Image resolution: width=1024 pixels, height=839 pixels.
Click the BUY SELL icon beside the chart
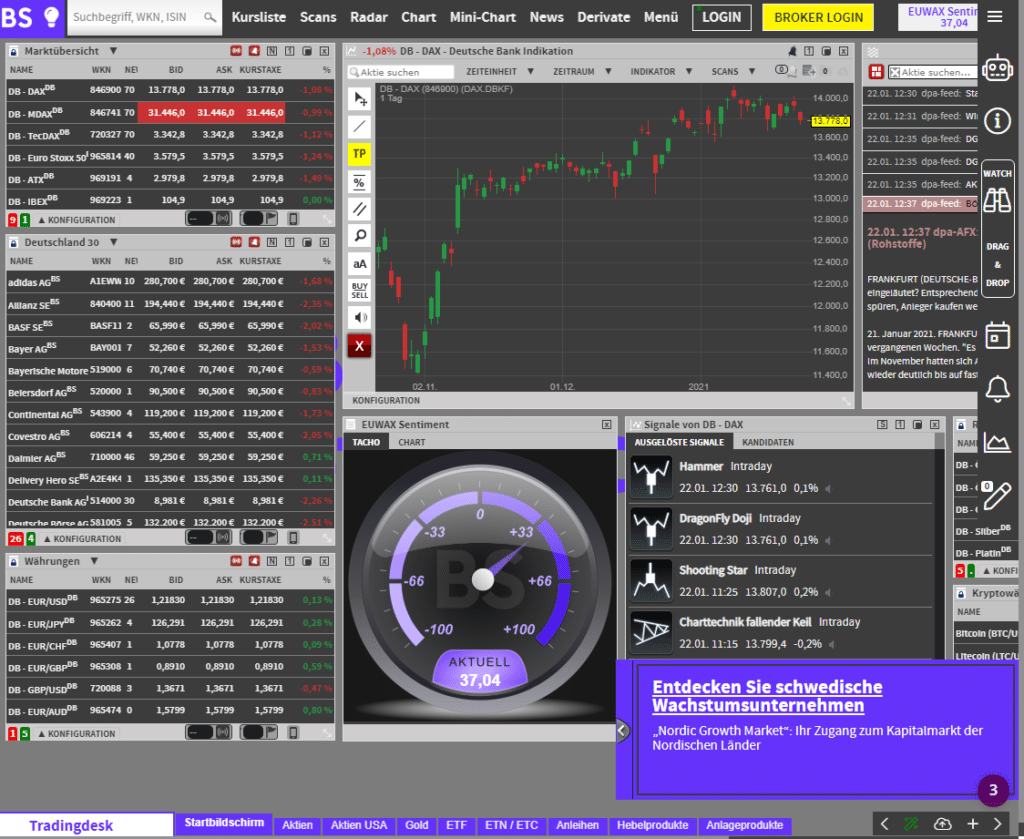pos(358,290)
